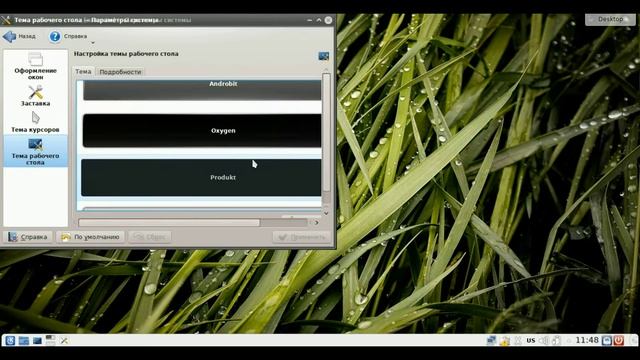Expand the hidden tray icons arrow

point(569,340)
